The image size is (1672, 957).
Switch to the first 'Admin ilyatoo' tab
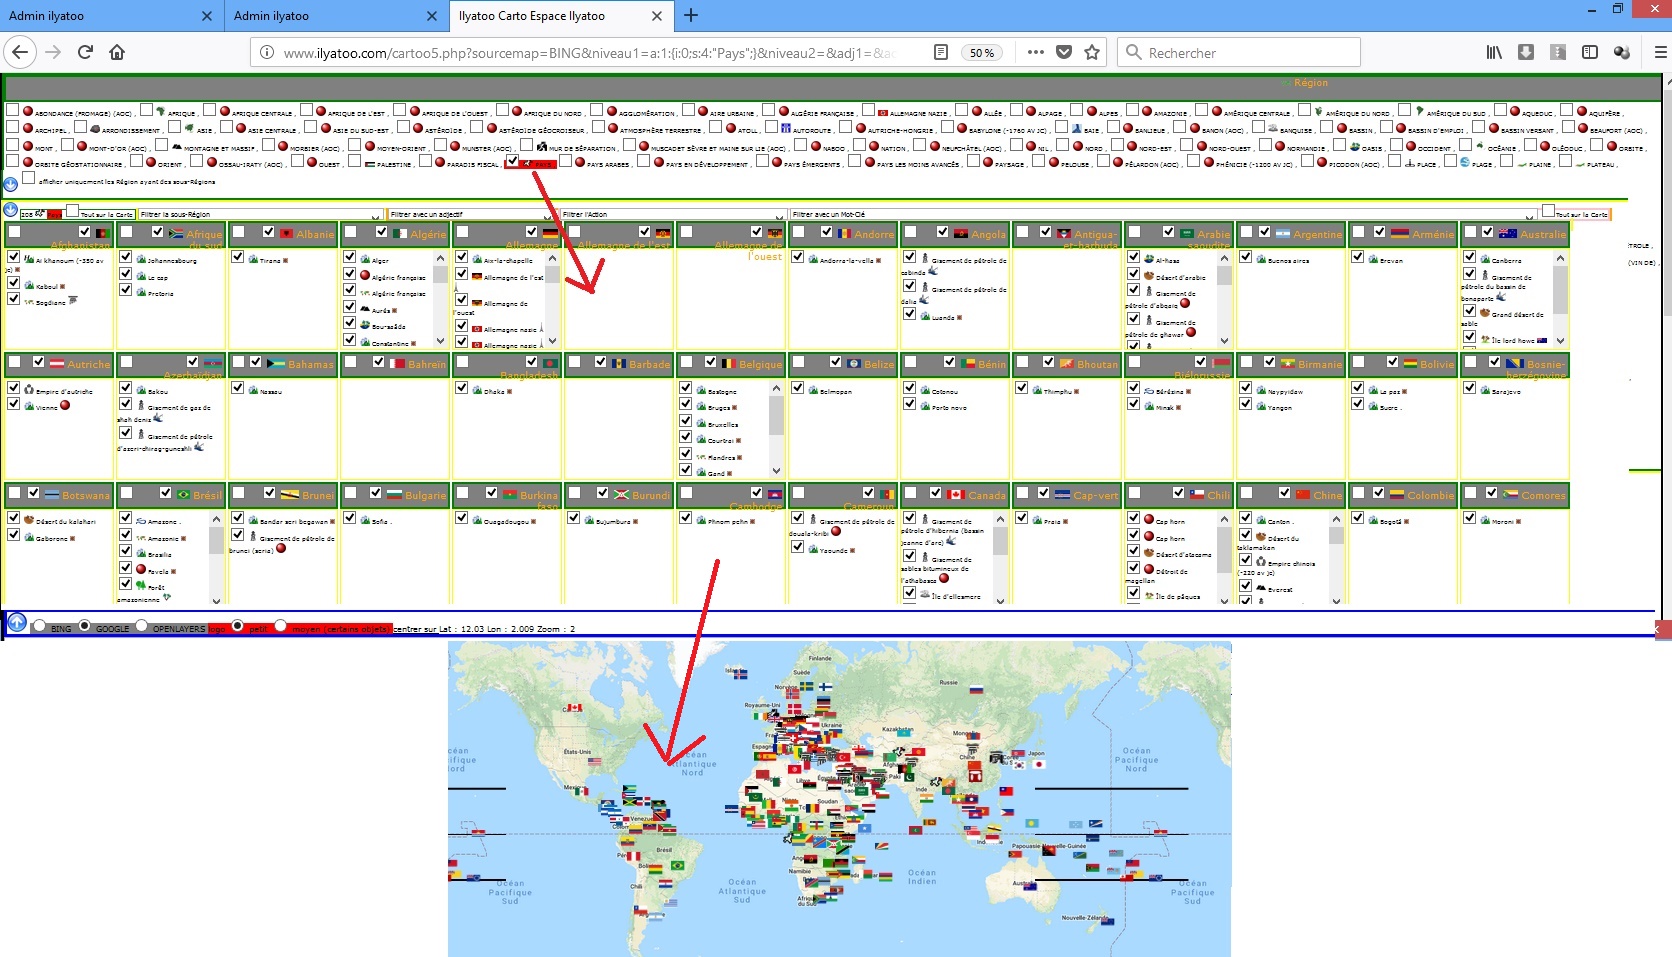pyautogui.click(x=100, y=16)
